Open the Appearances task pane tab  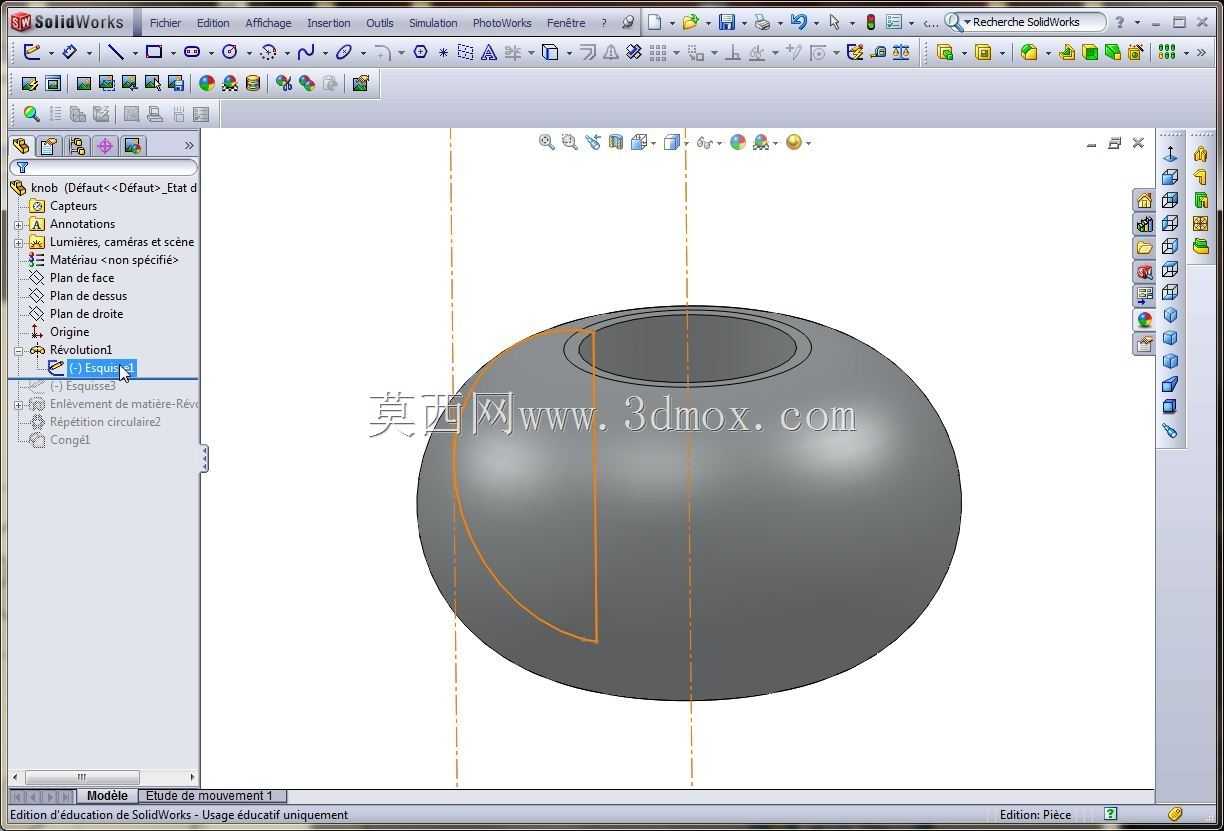[1144, 320]
